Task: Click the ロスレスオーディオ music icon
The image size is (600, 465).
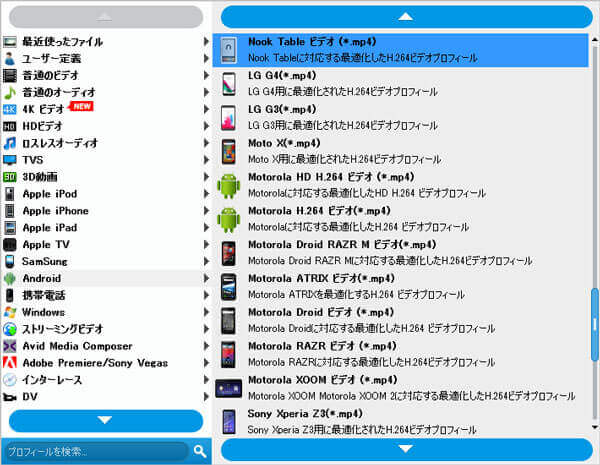Action: coord(10,143)
